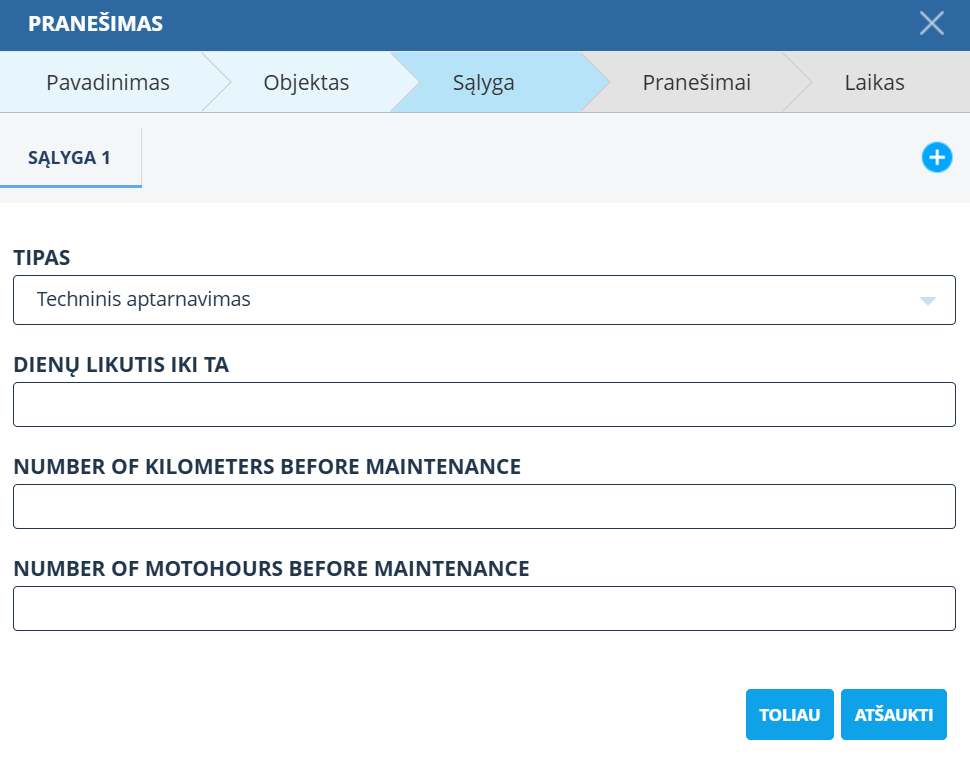Cancel with the Atšaukti button
The width and height of the screenshot is (970, 765).
[893, 715]
